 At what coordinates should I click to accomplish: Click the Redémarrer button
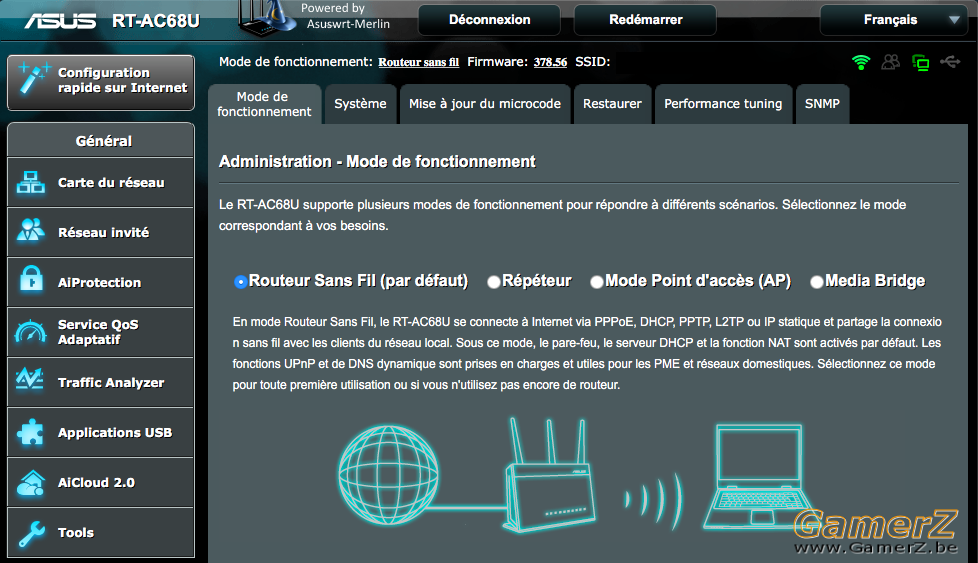tap(646, 20)
